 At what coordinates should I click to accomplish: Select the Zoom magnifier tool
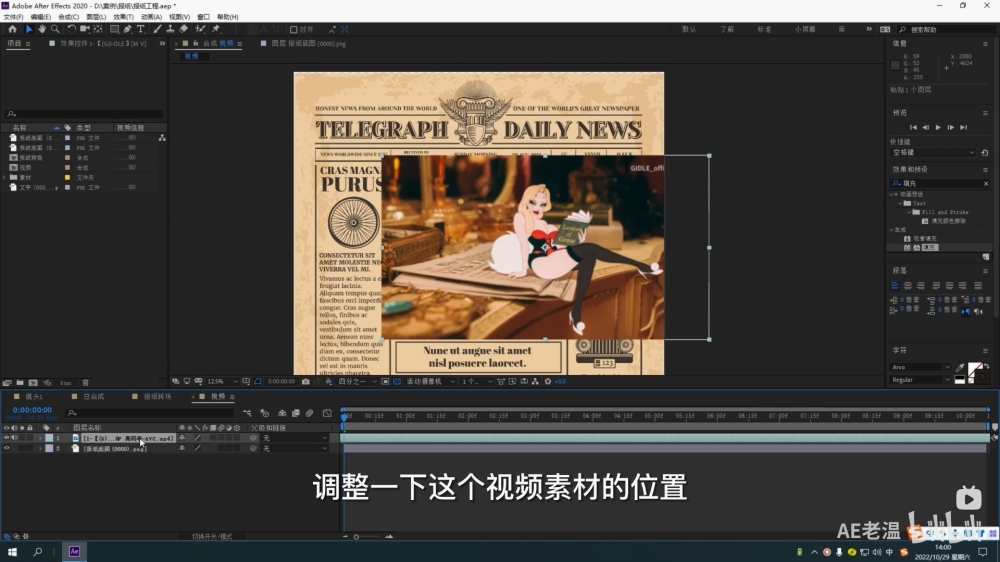coord(55,29)
